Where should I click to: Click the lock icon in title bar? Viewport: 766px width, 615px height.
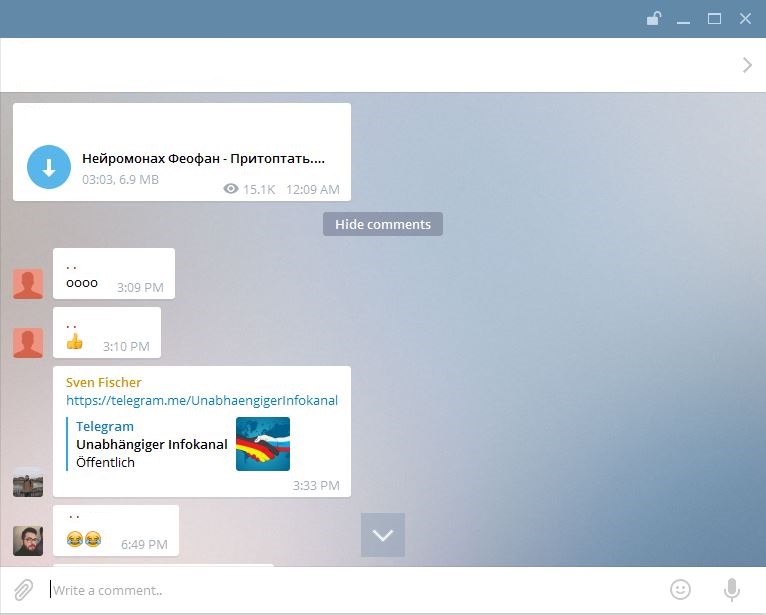653,19
